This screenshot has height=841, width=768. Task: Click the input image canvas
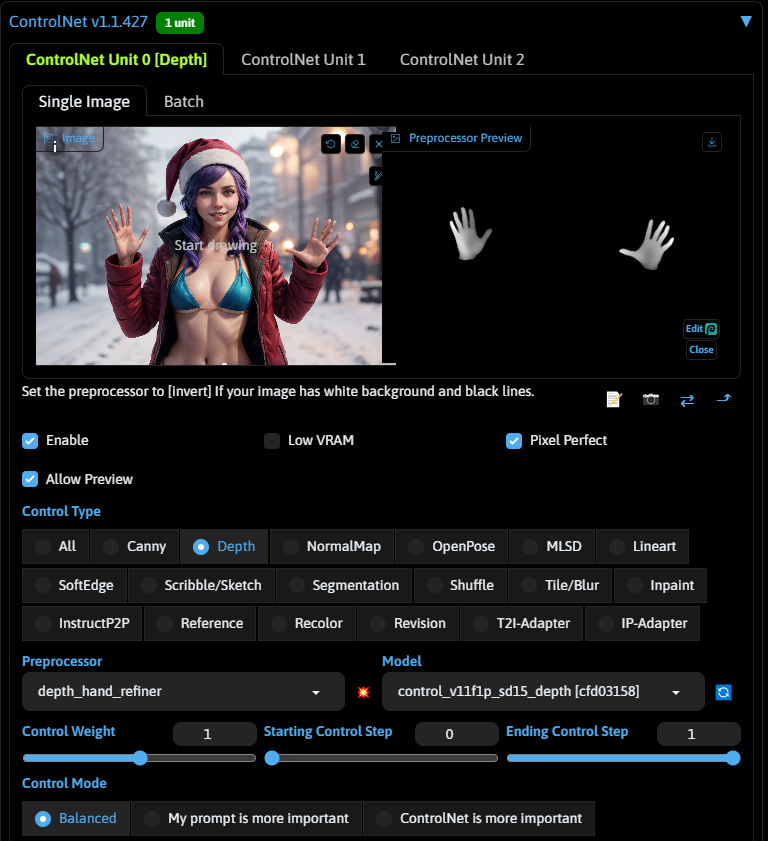(209, 246)
